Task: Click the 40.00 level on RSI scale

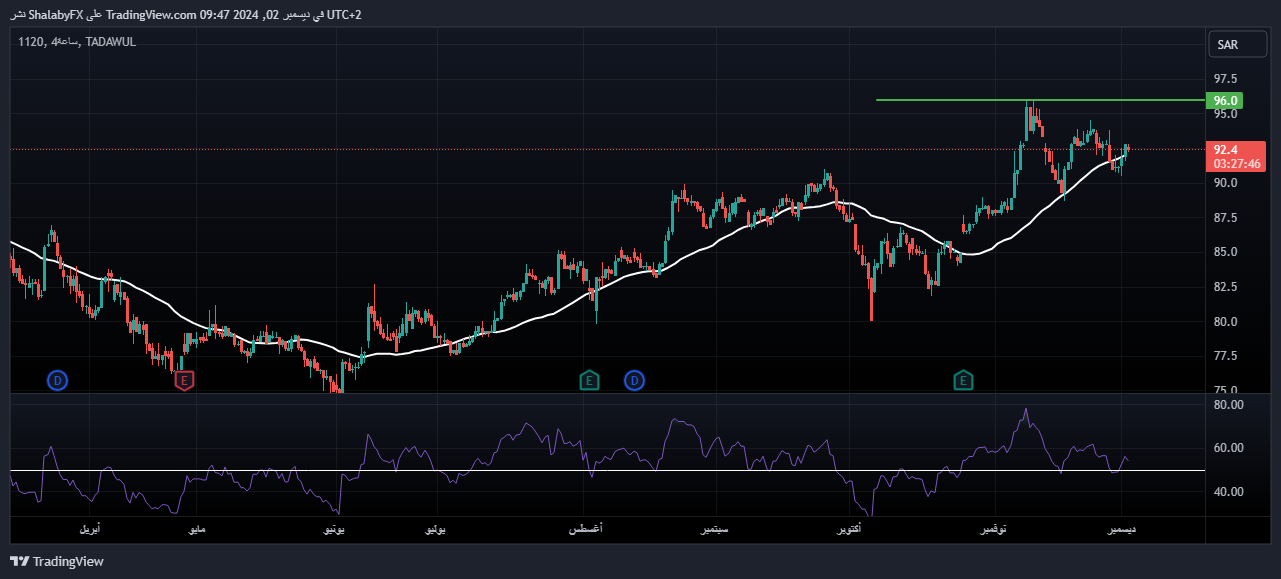Action: coord(1227,492)
